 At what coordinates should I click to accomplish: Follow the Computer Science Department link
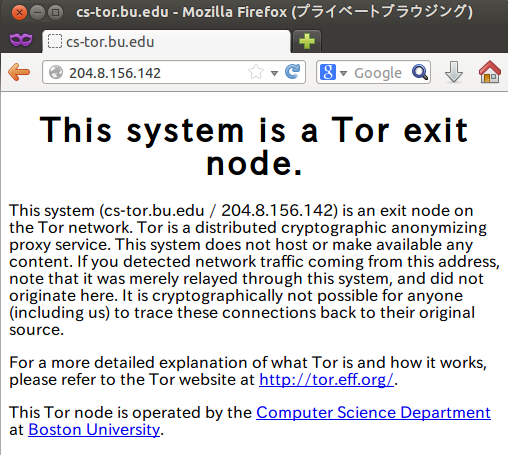[373, 413]
